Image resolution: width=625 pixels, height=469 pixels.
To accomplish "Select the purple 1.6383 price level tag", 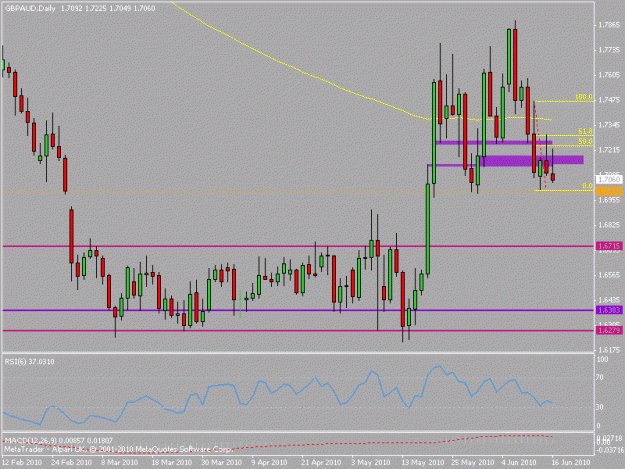I will [x=609, y=310].
